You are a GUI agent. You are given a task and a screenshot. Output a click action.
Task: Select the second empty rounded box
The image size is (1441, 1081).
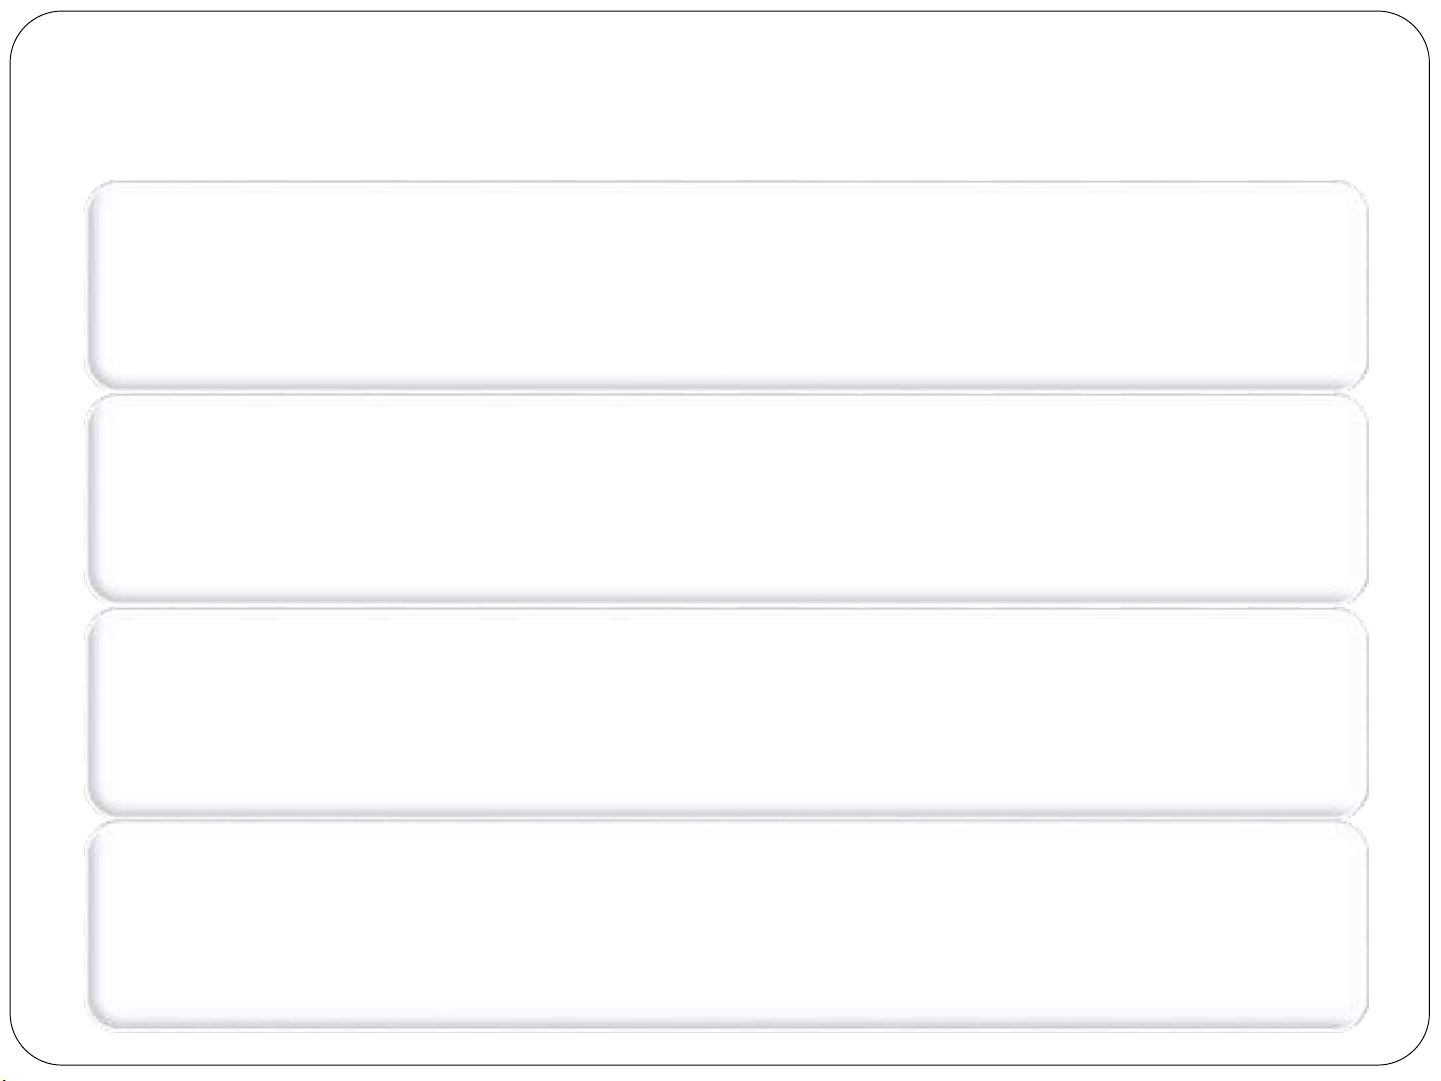pos(727,499)
